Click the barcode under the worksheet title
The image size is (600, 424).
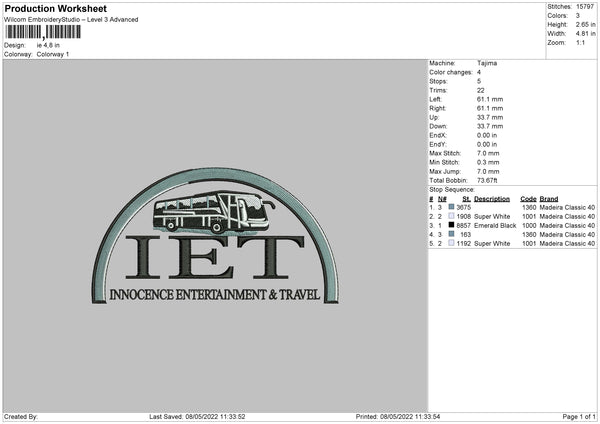coord(43,32)
